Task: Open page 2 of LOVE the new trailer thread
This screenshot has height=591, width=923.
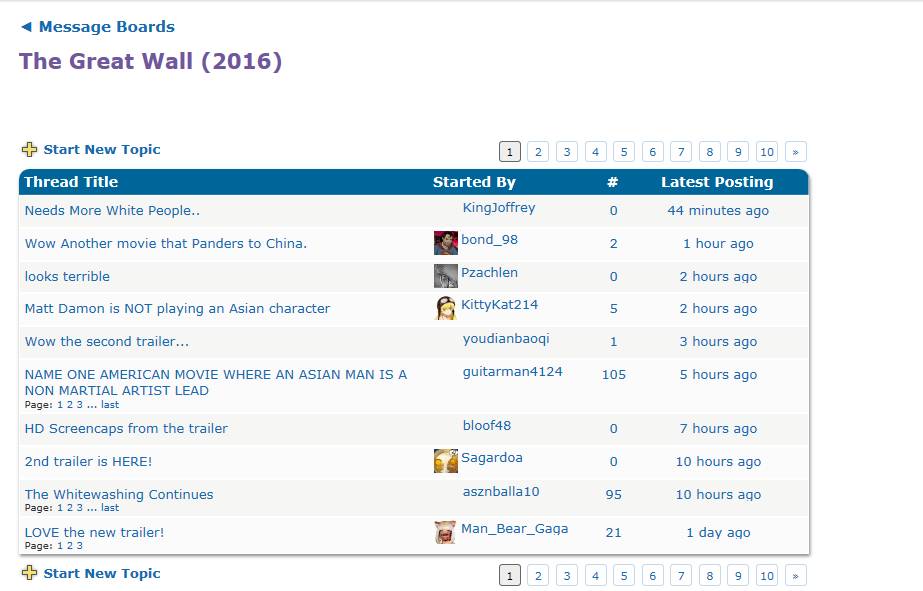Action: (69, 546)
